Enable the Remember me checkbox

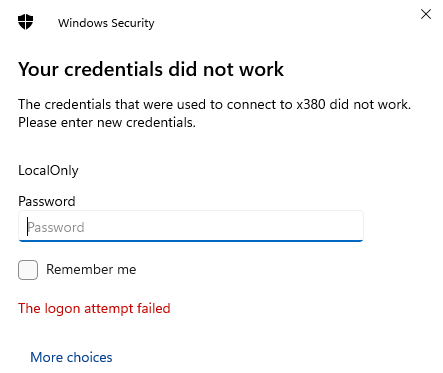click(28, 270)
